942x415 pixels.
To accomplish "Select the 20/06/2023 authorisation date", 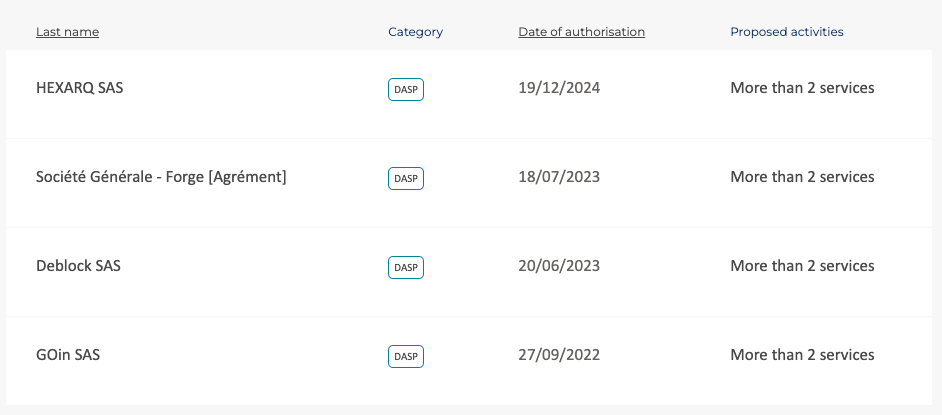I will point(559,265).
